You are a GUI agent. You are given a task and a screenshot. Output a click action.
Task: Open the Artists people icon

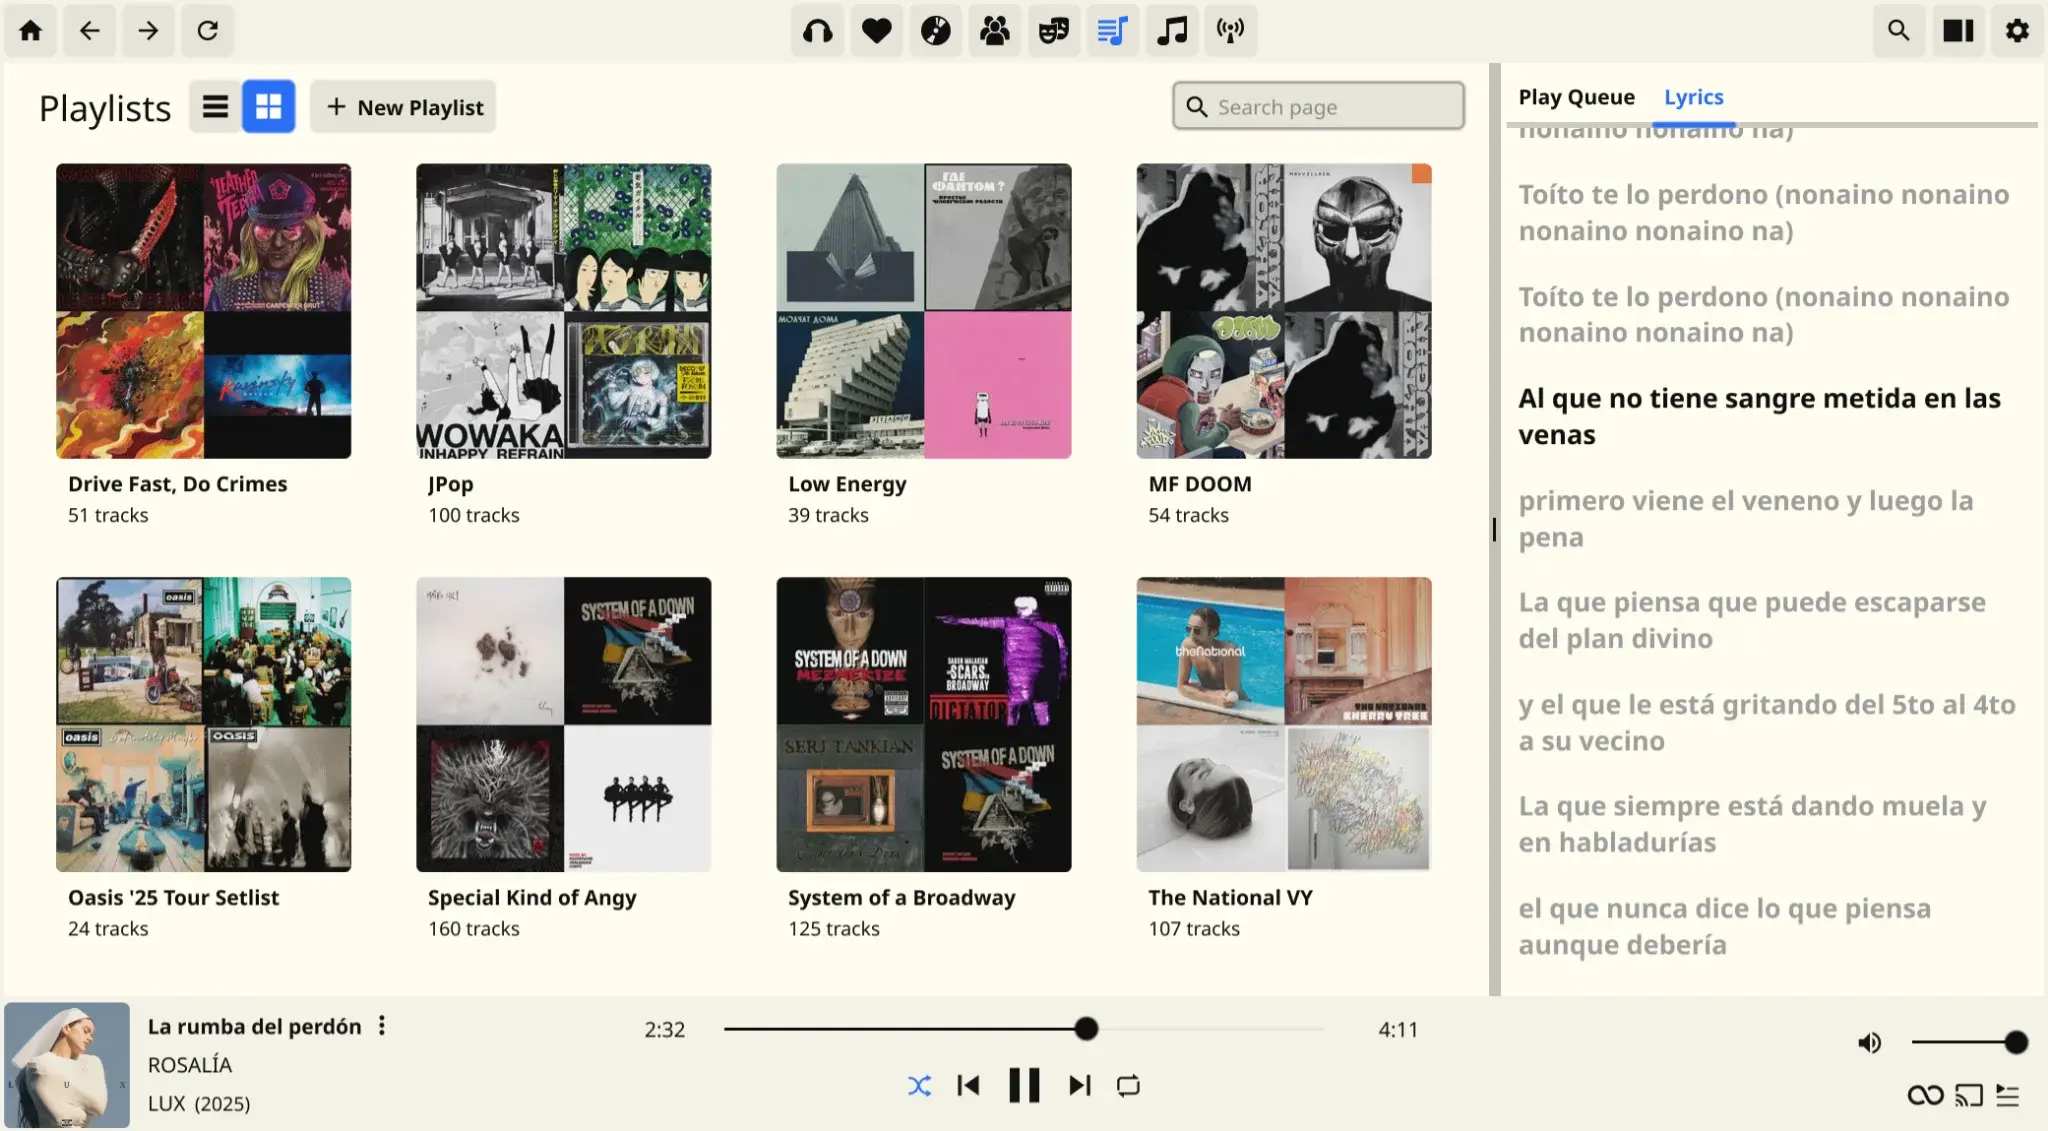pos(994,30)
